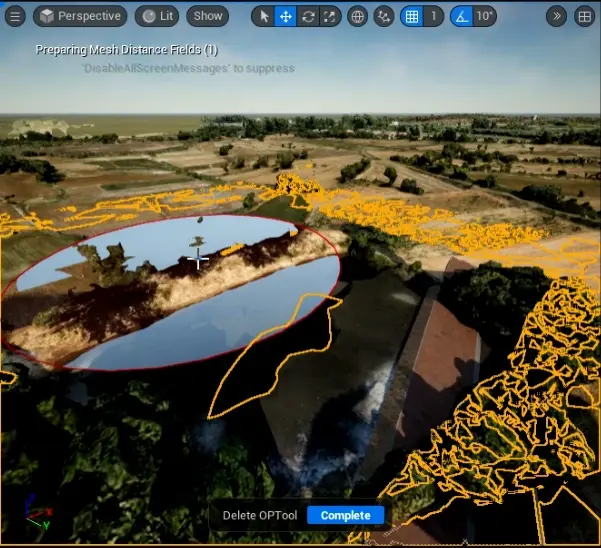Toggle world/local coordinate system globe
The height and width of the screenshot is (548, 601).
[x=358, y=16]
